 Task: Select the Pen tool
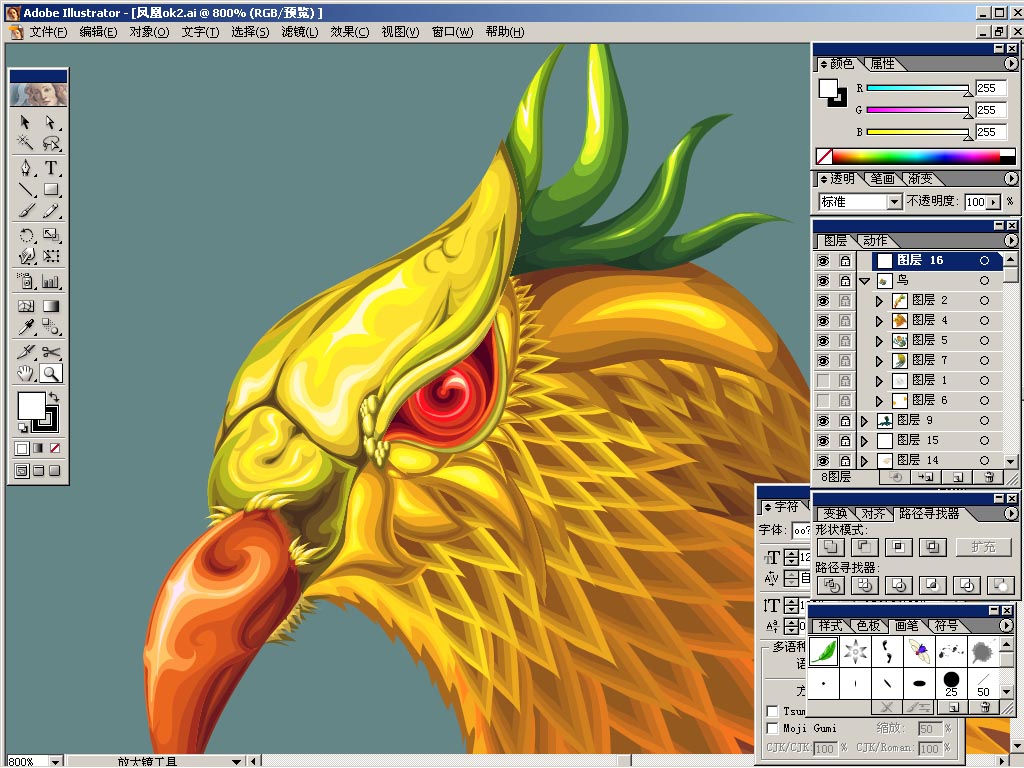[25, 168]
